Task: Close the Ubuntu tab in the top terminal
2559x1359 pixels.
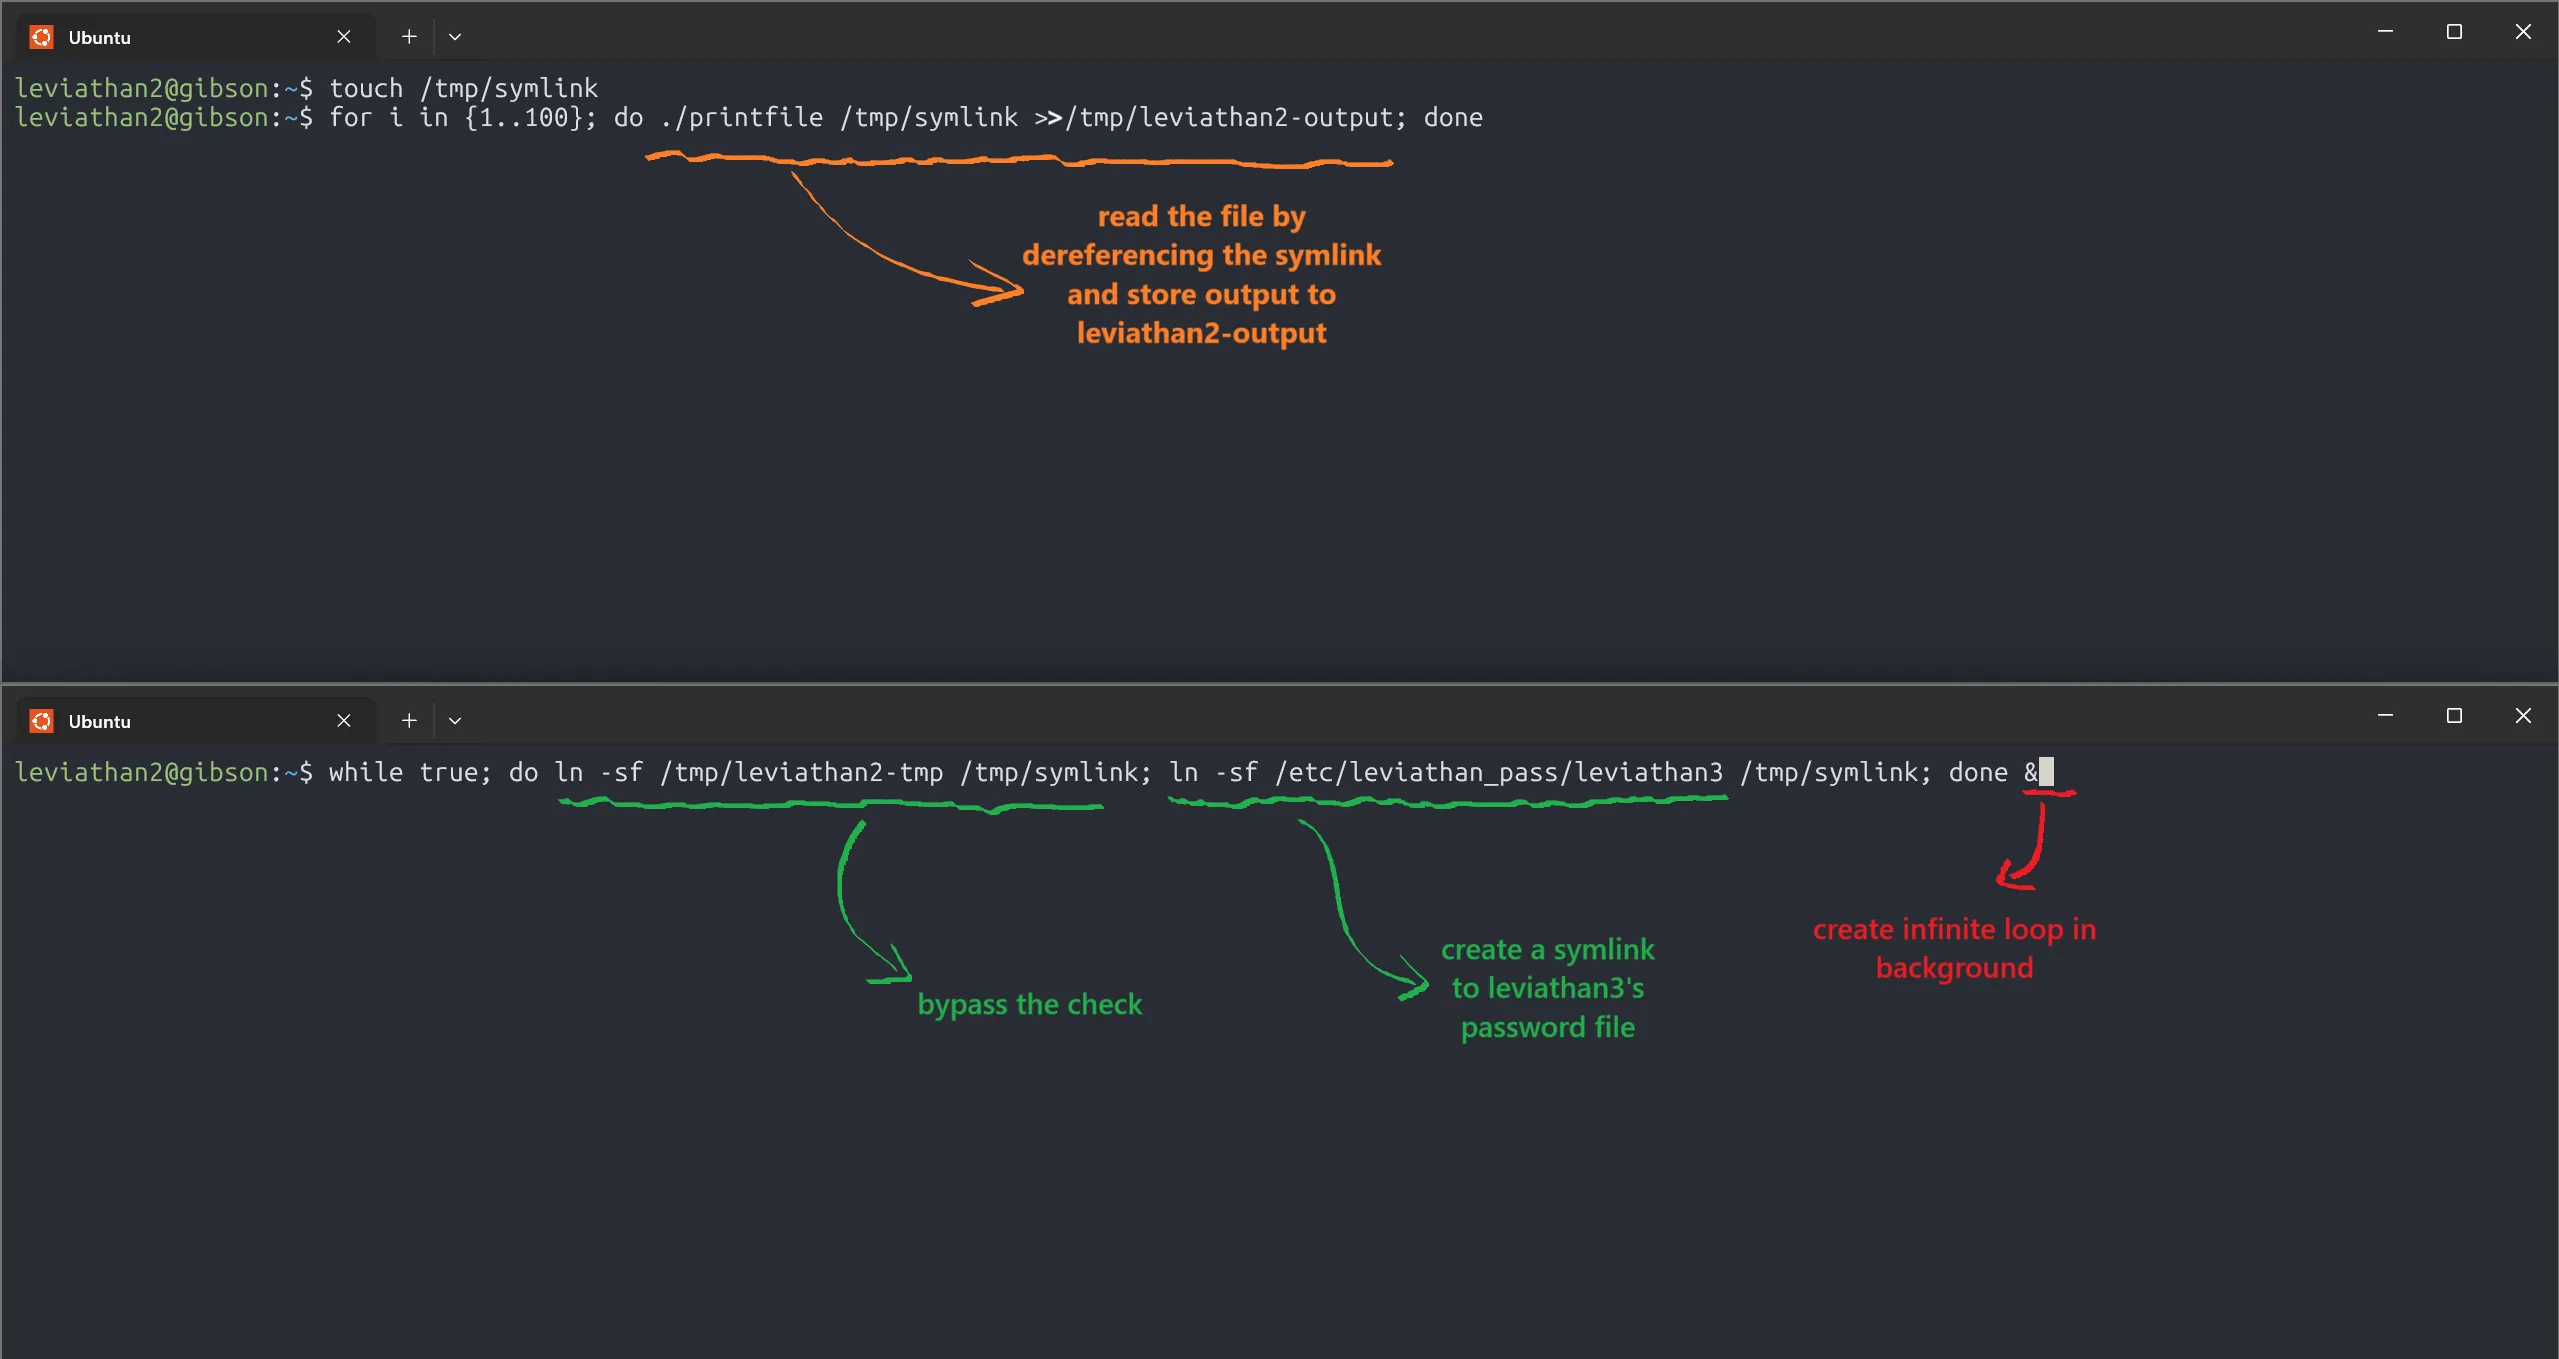Action: pyautogui.click(x=343, y=37)
